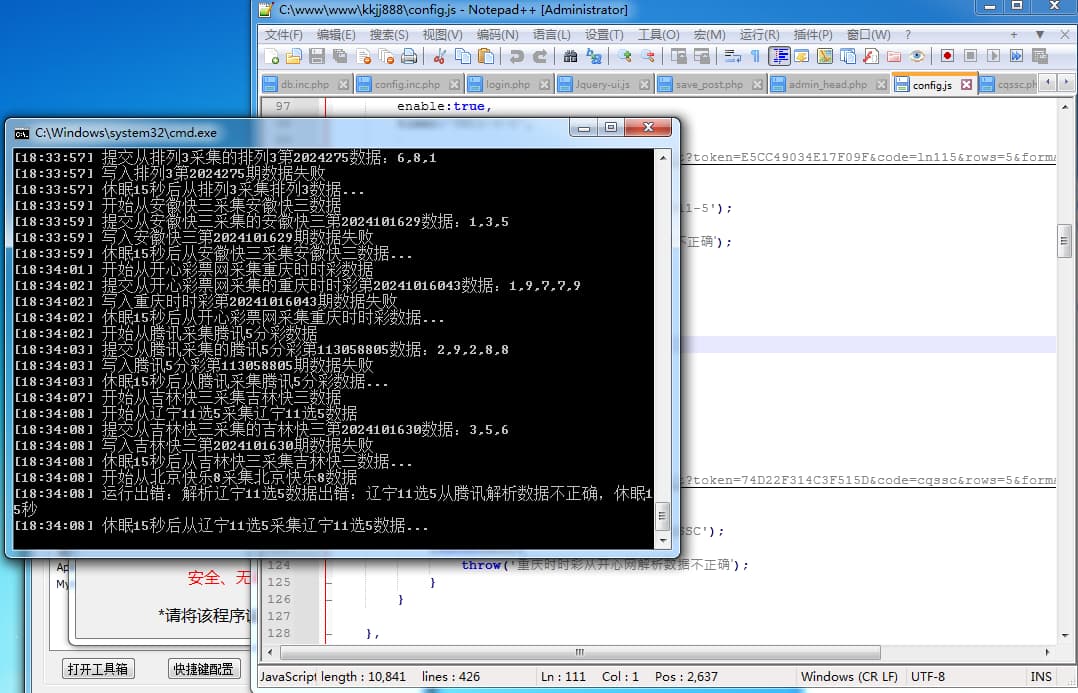Click the cmd window vertical scrollbar thumb
Viewport: 1078px width, 693px height.
[x=660, y=516]
